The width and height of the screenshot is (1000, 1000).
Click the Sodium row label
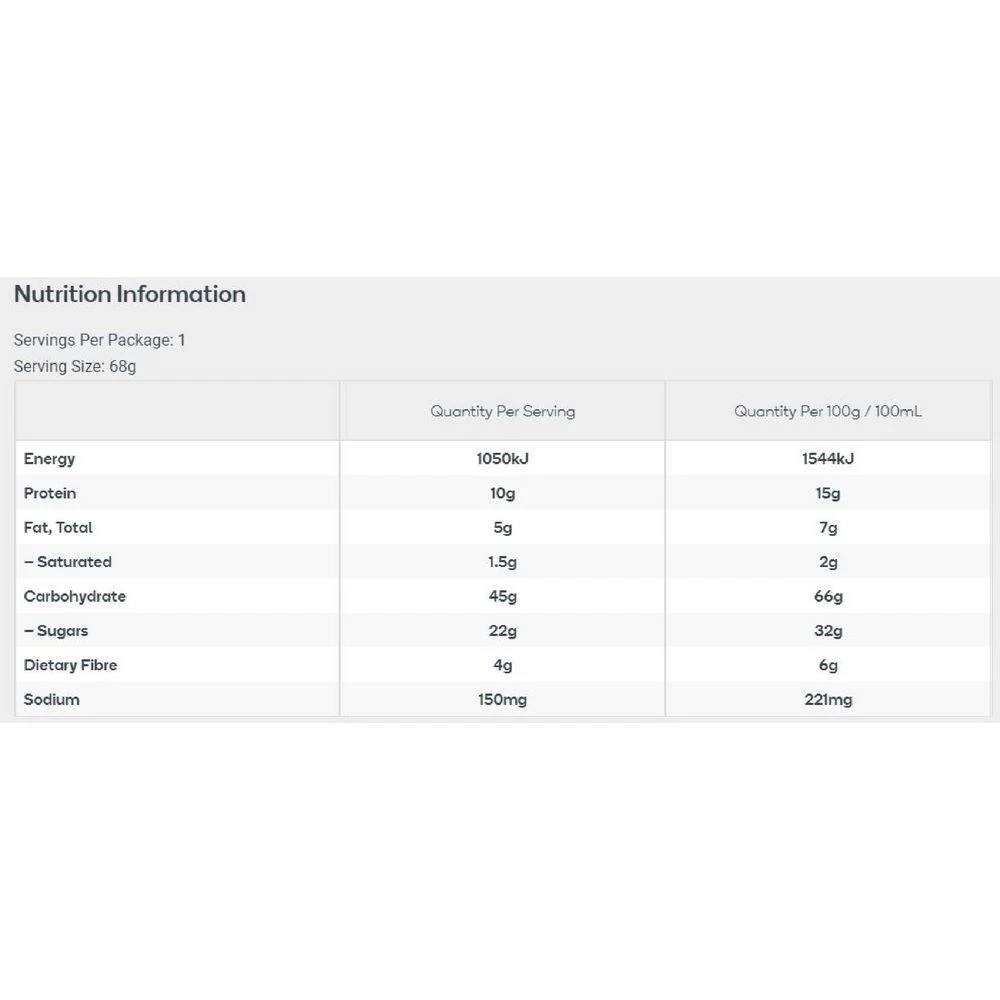point(52,699)
